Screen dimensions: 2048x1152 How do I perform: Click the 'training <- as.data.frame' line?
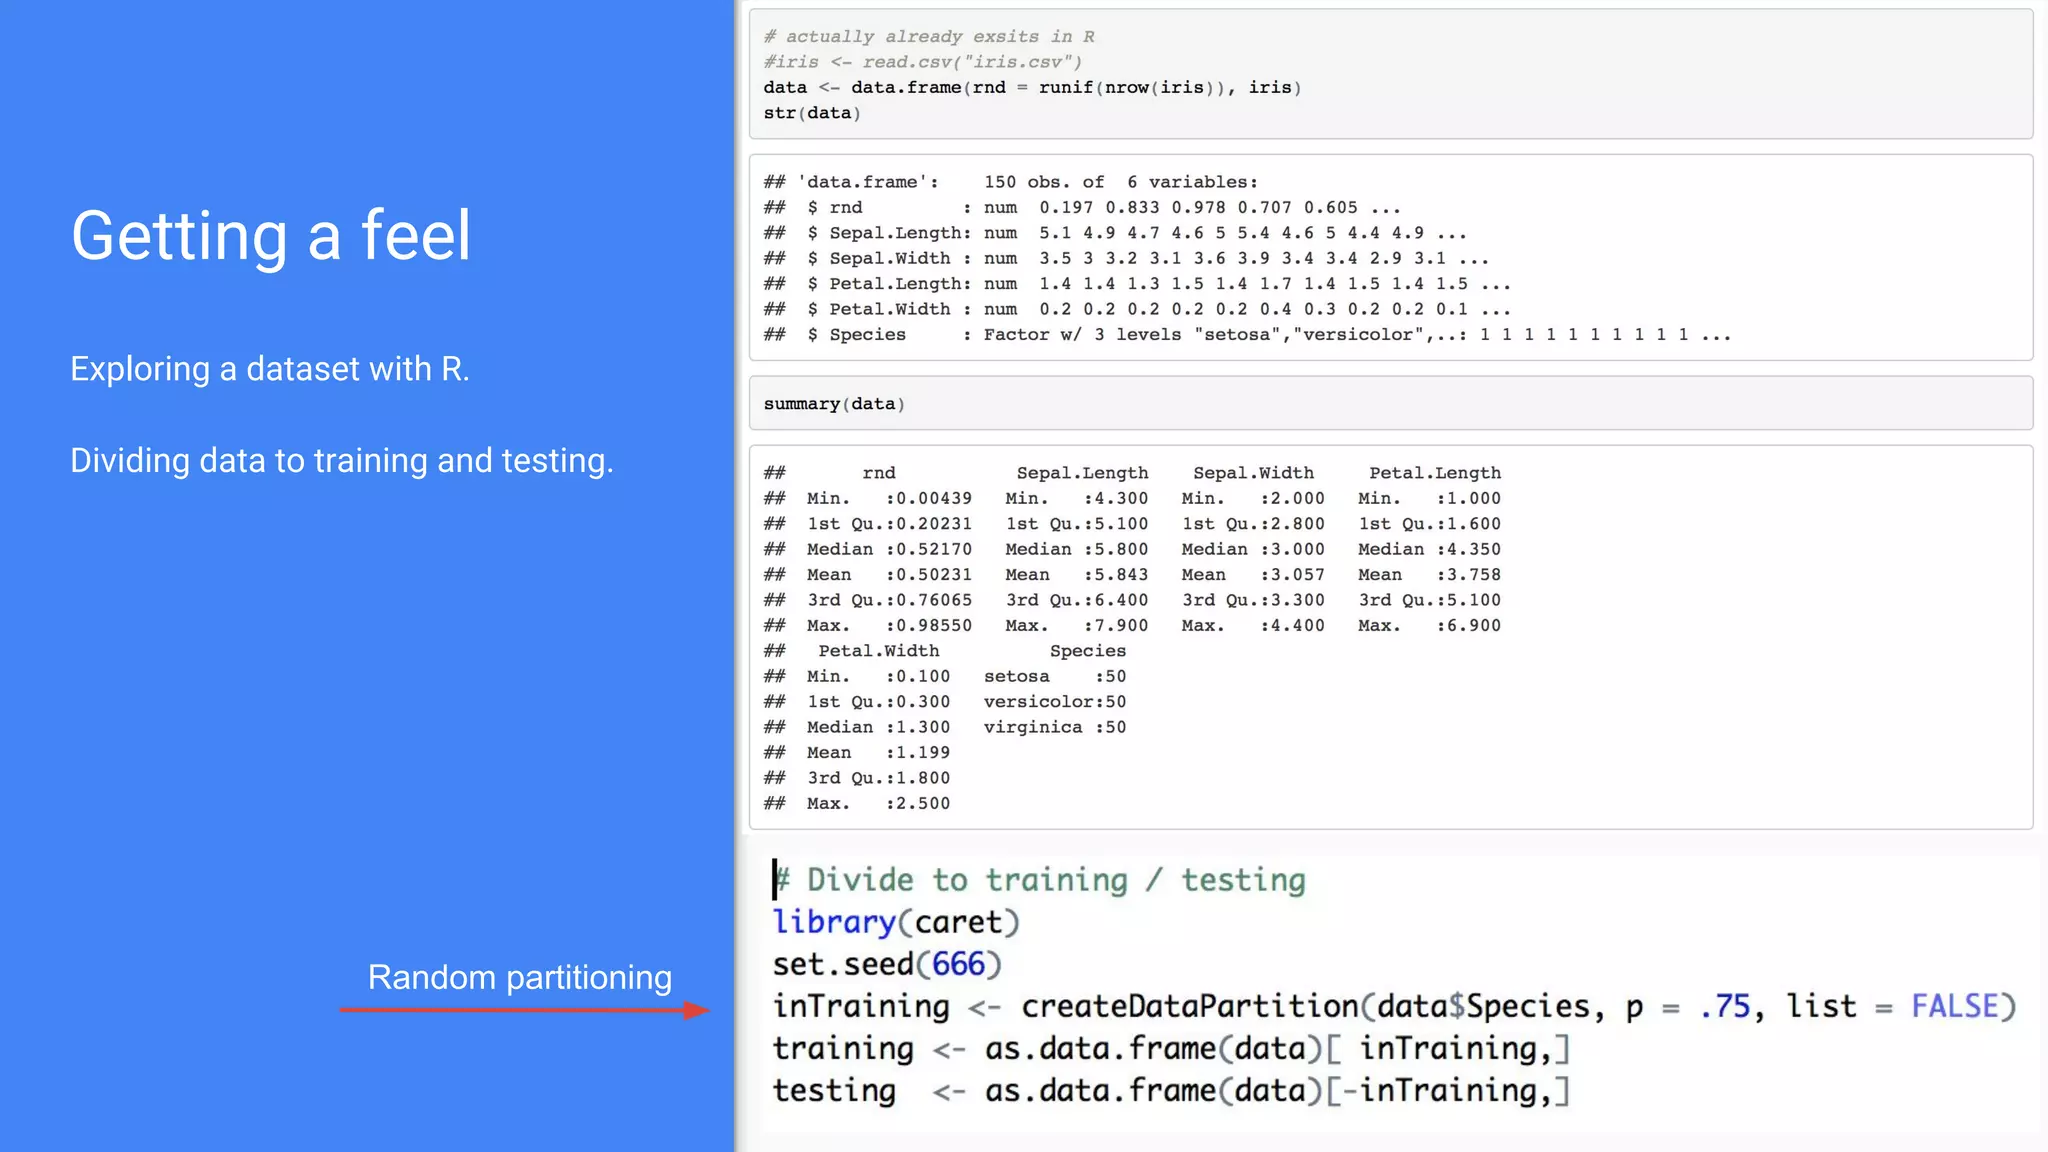click(x=1172, y=1048)
